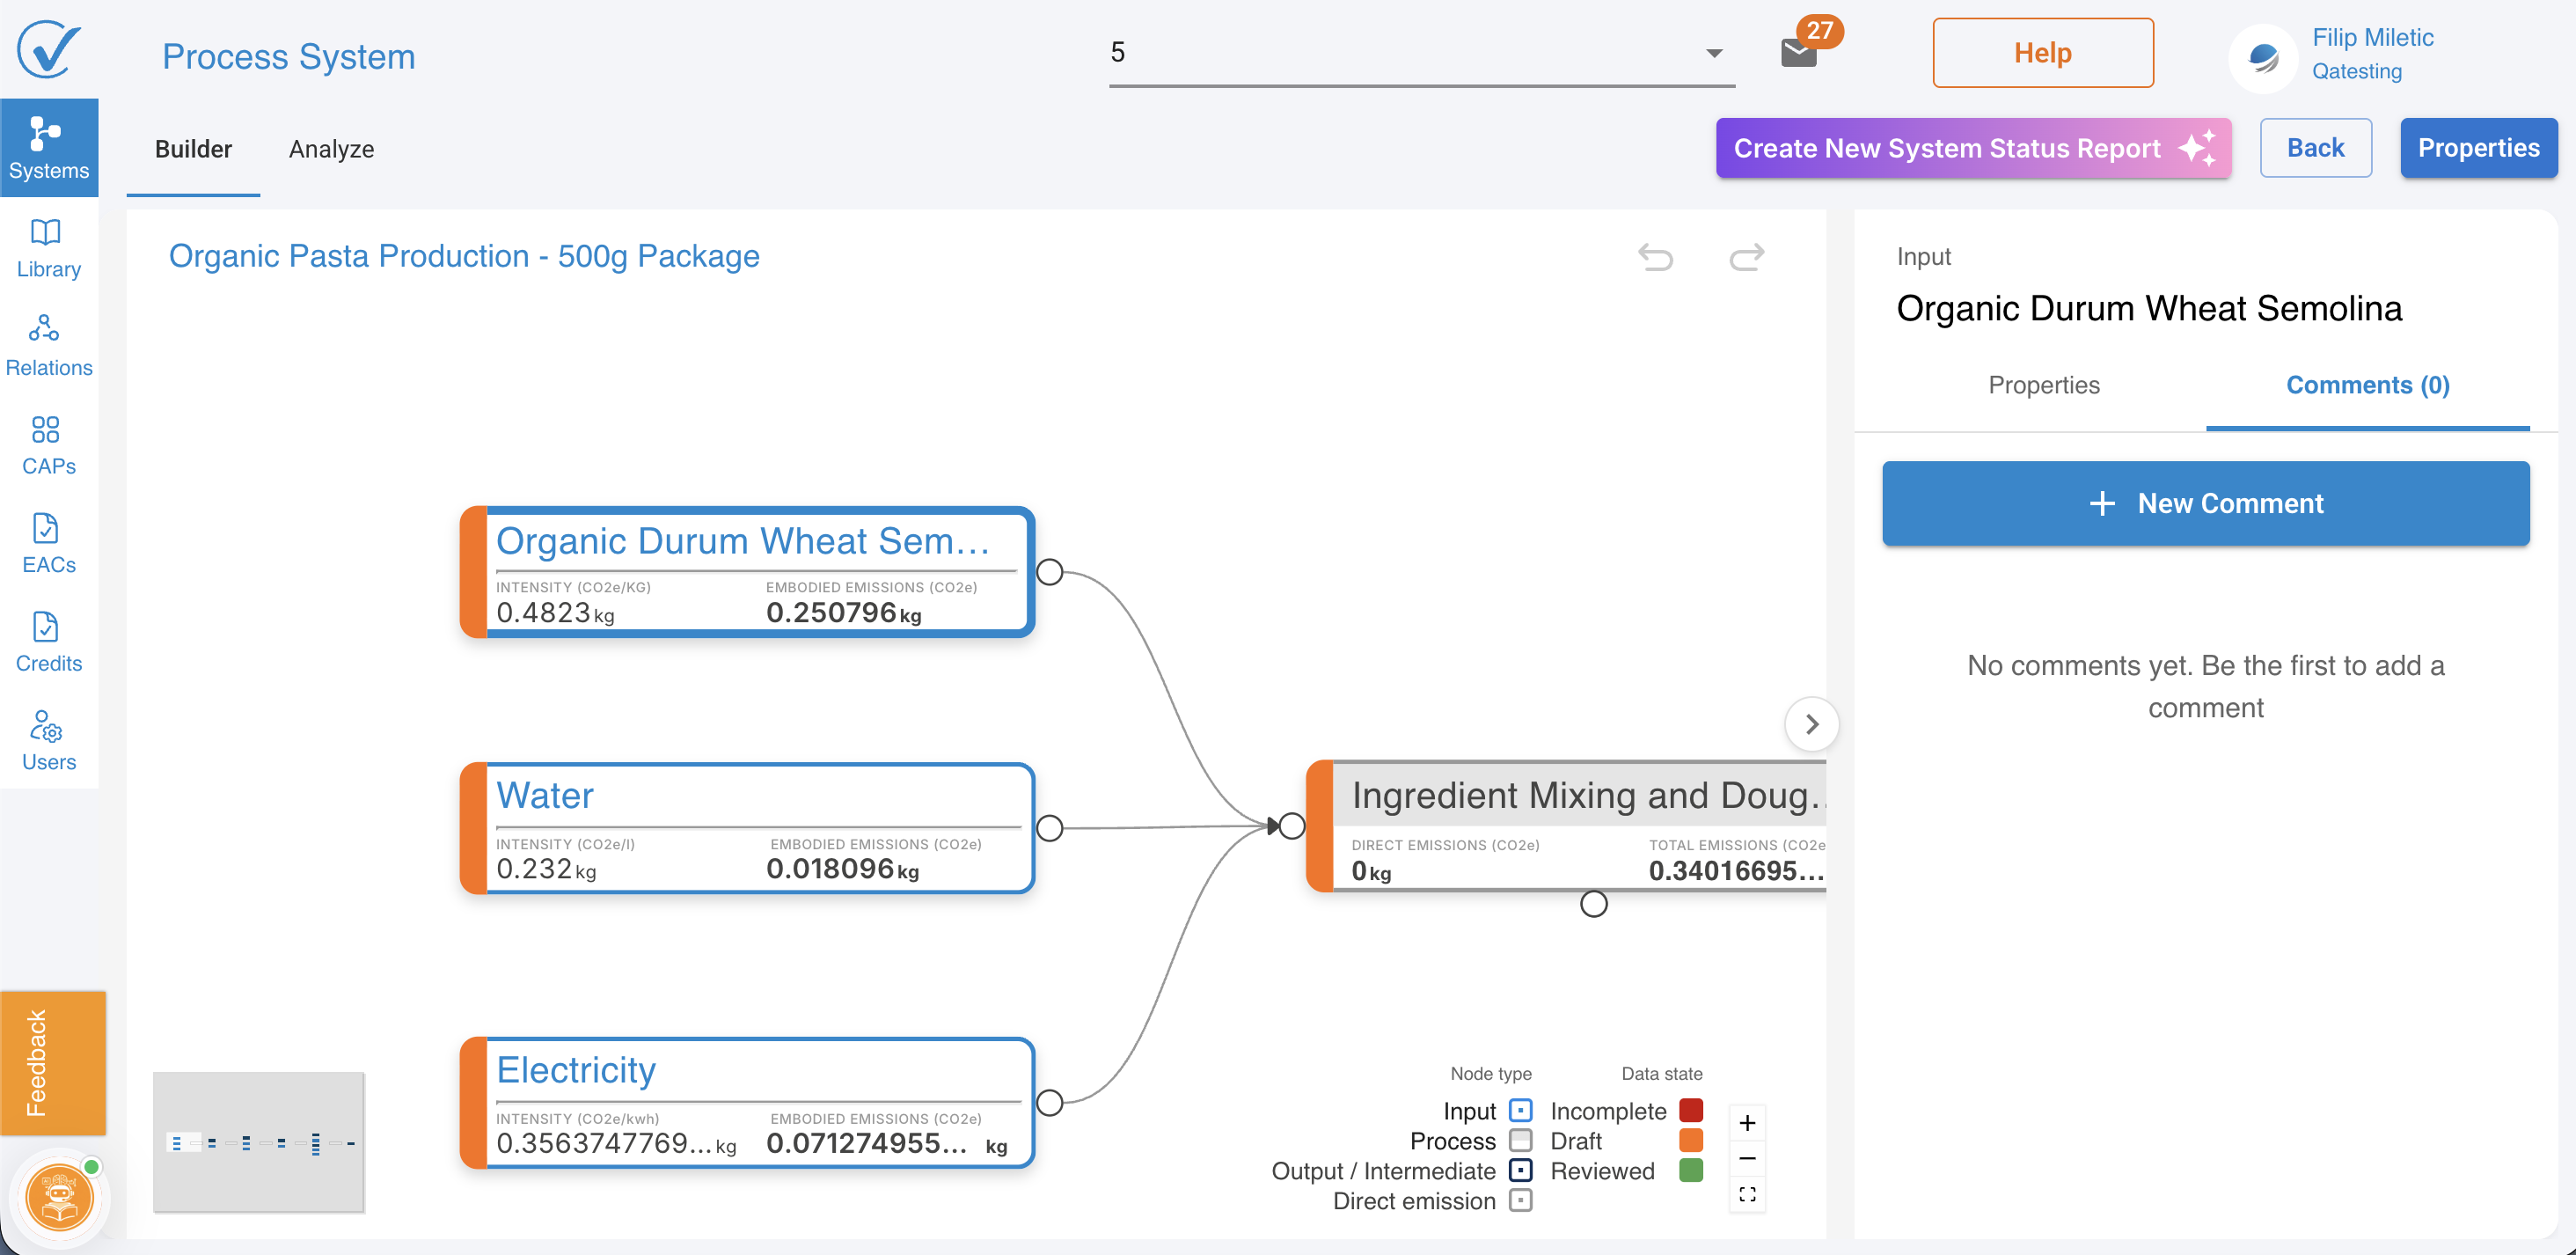The width and height of the screenshot is (2576, 1255).
Task: Click the New Comment button
Action: [2205, 503]
